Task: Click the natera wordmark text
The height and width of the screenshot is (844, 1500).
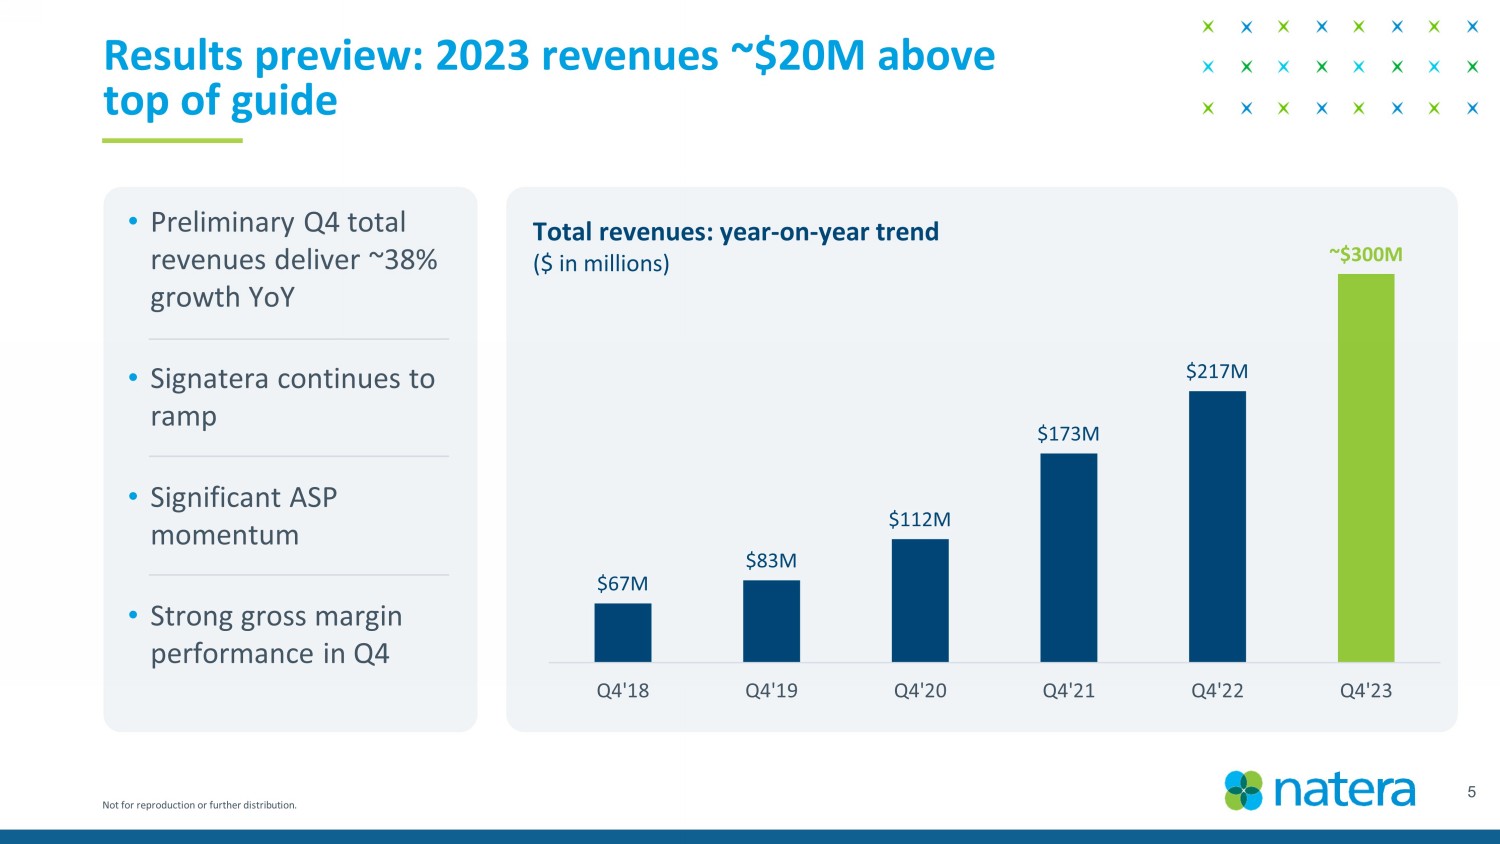Action: point(1344,791)
